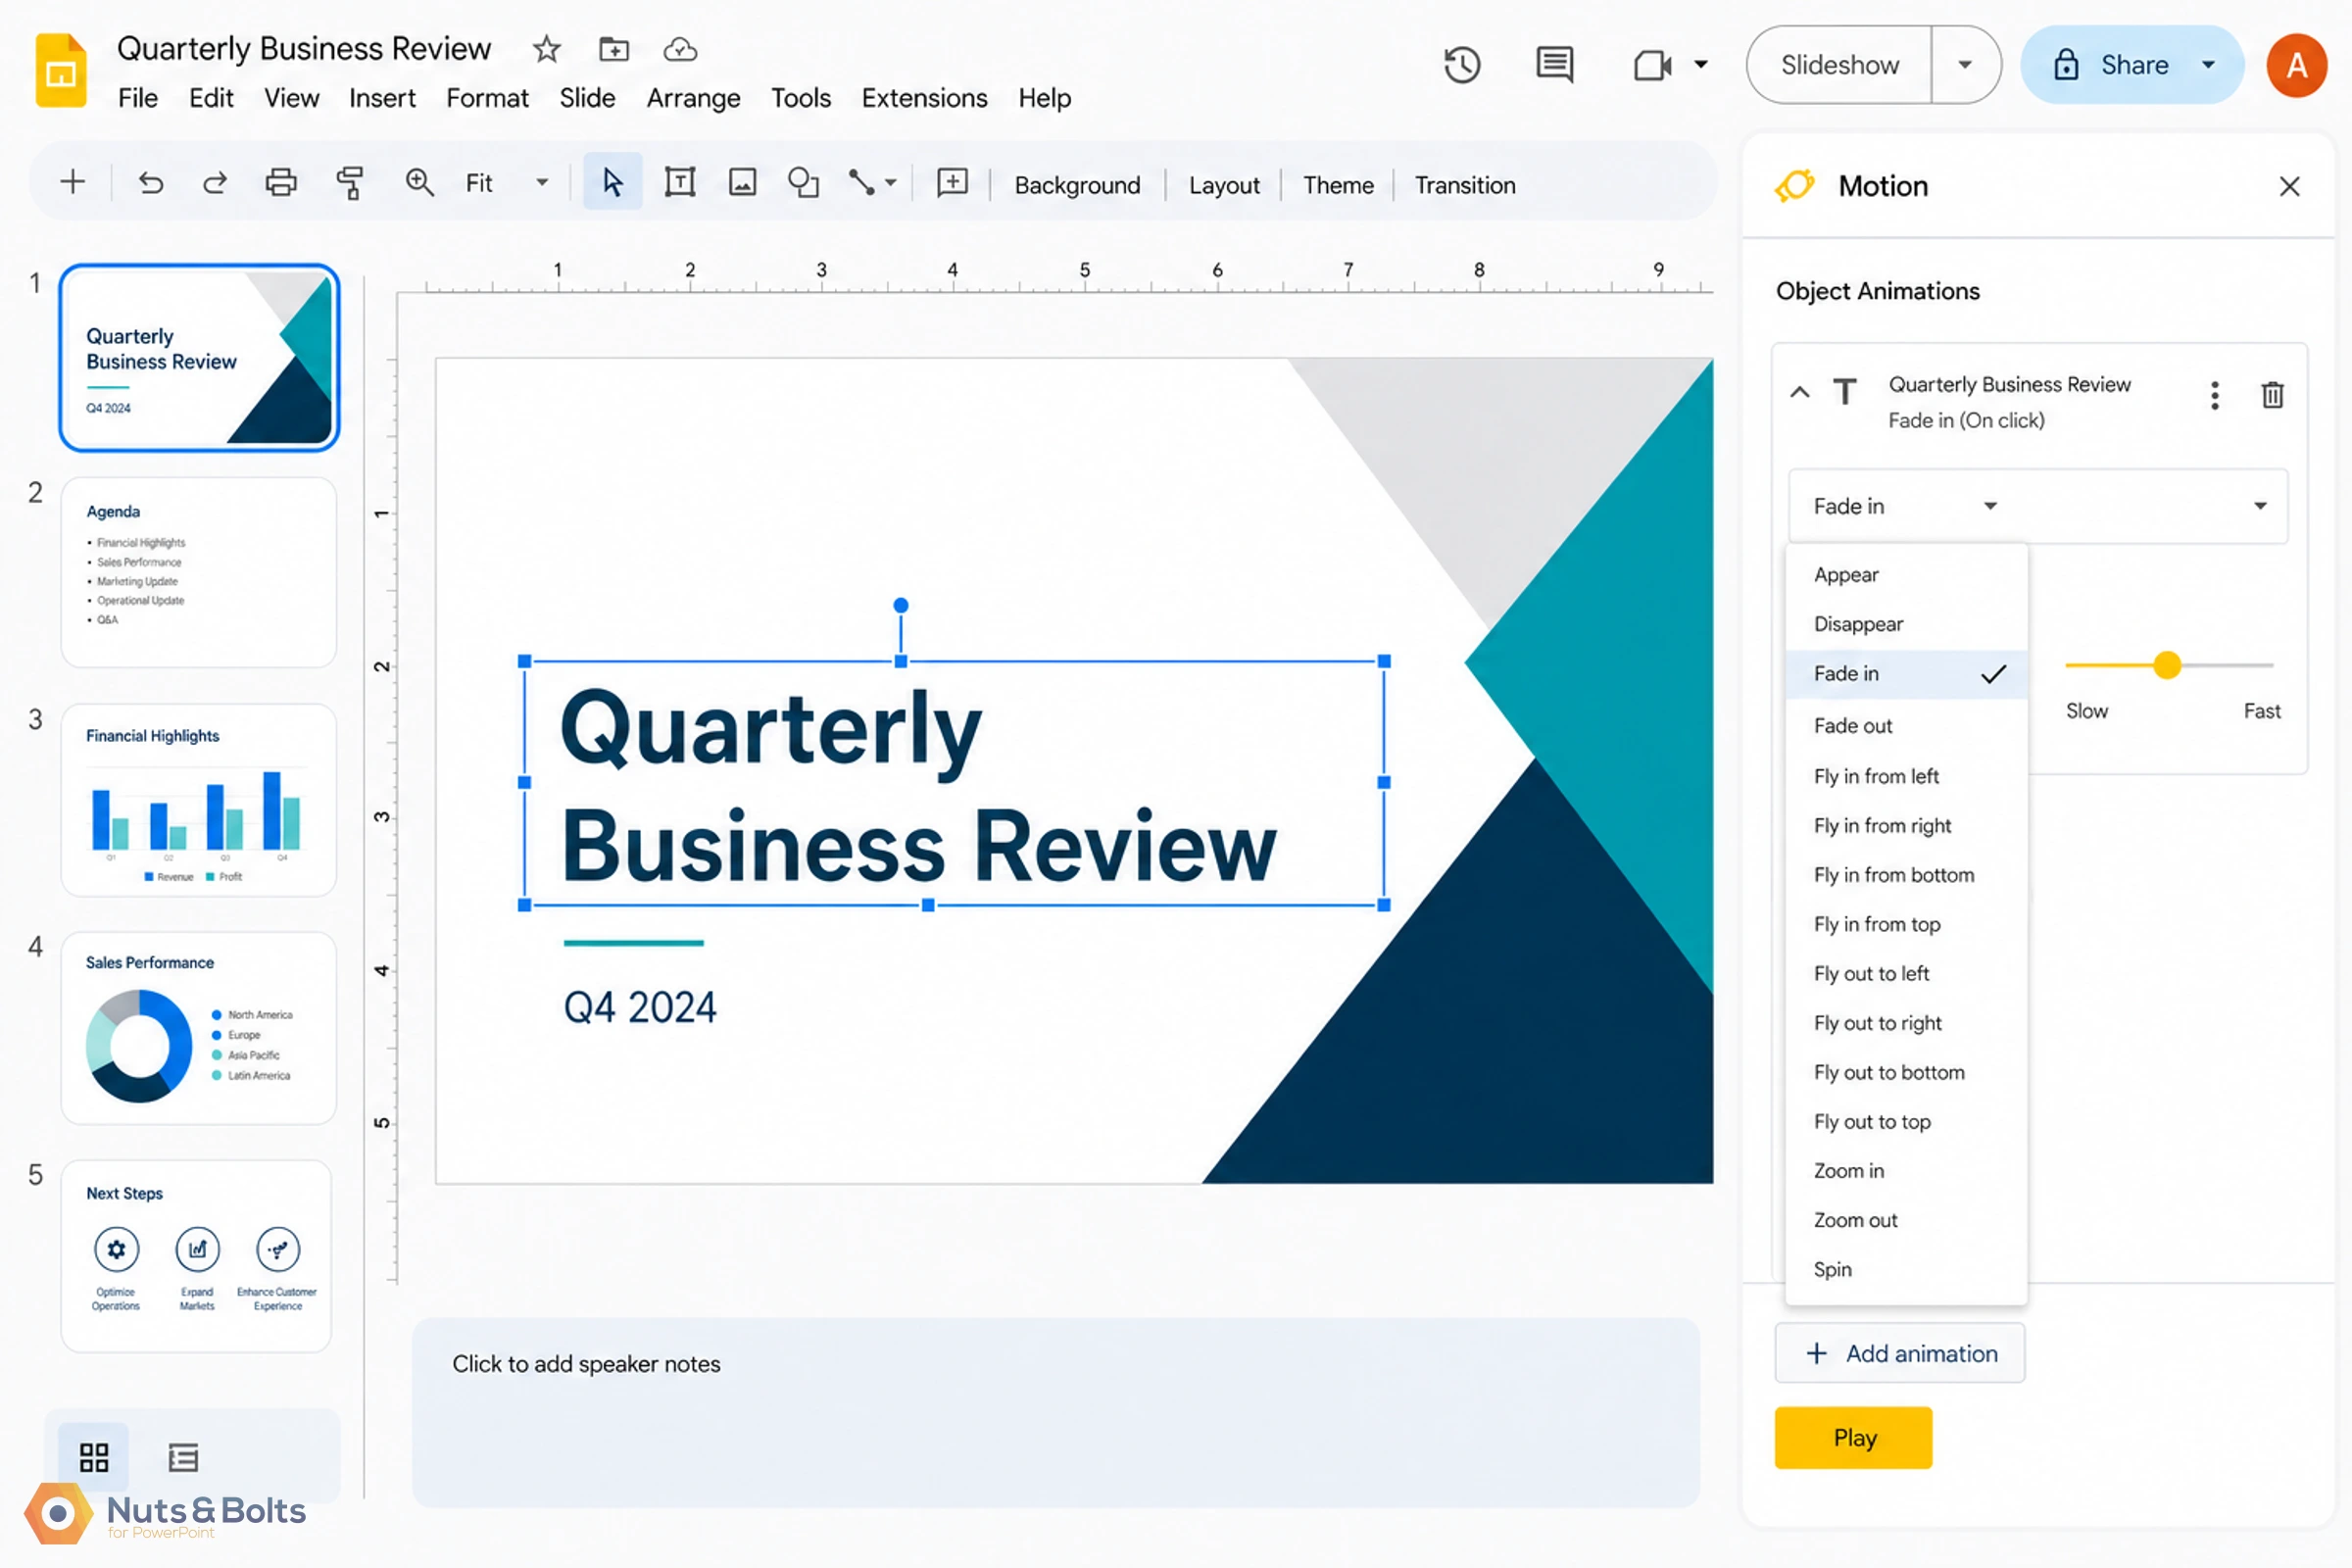2352x1568 pixels.
Task: Click the yellow Play button
Action: (1853, 1438)
